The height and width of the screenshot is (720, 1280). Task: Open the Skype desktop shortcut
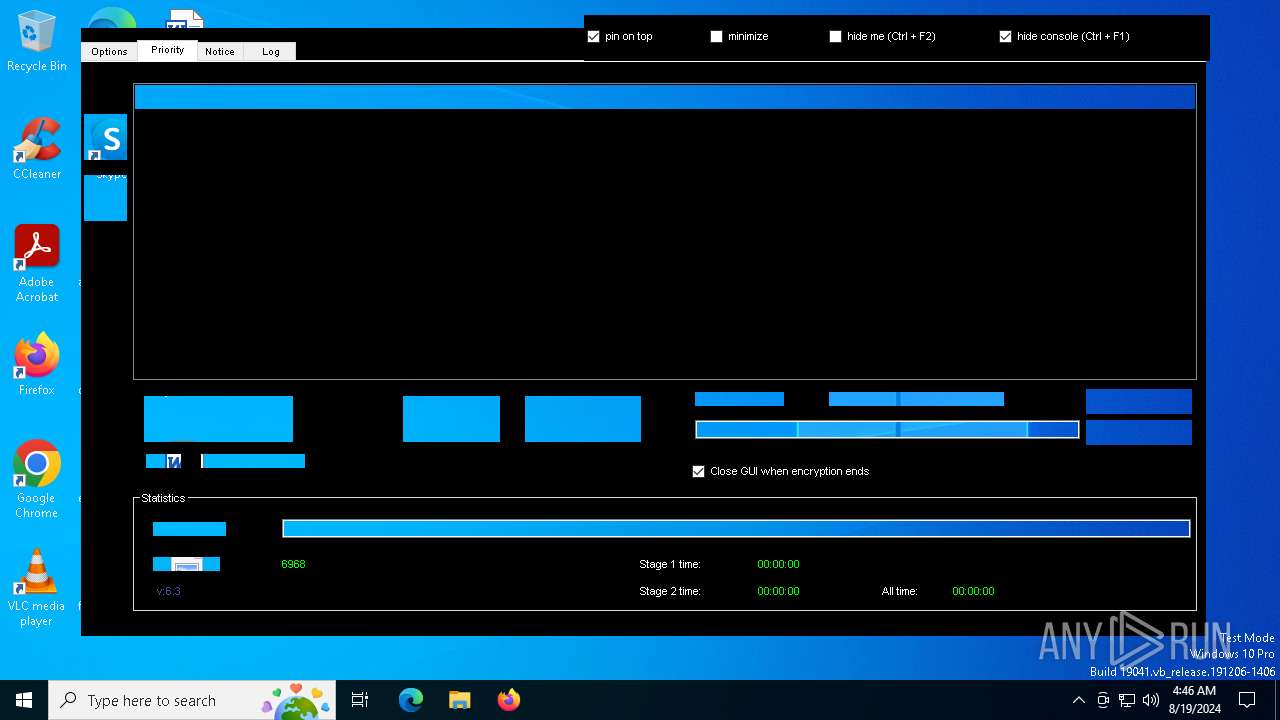pos(106,138)
